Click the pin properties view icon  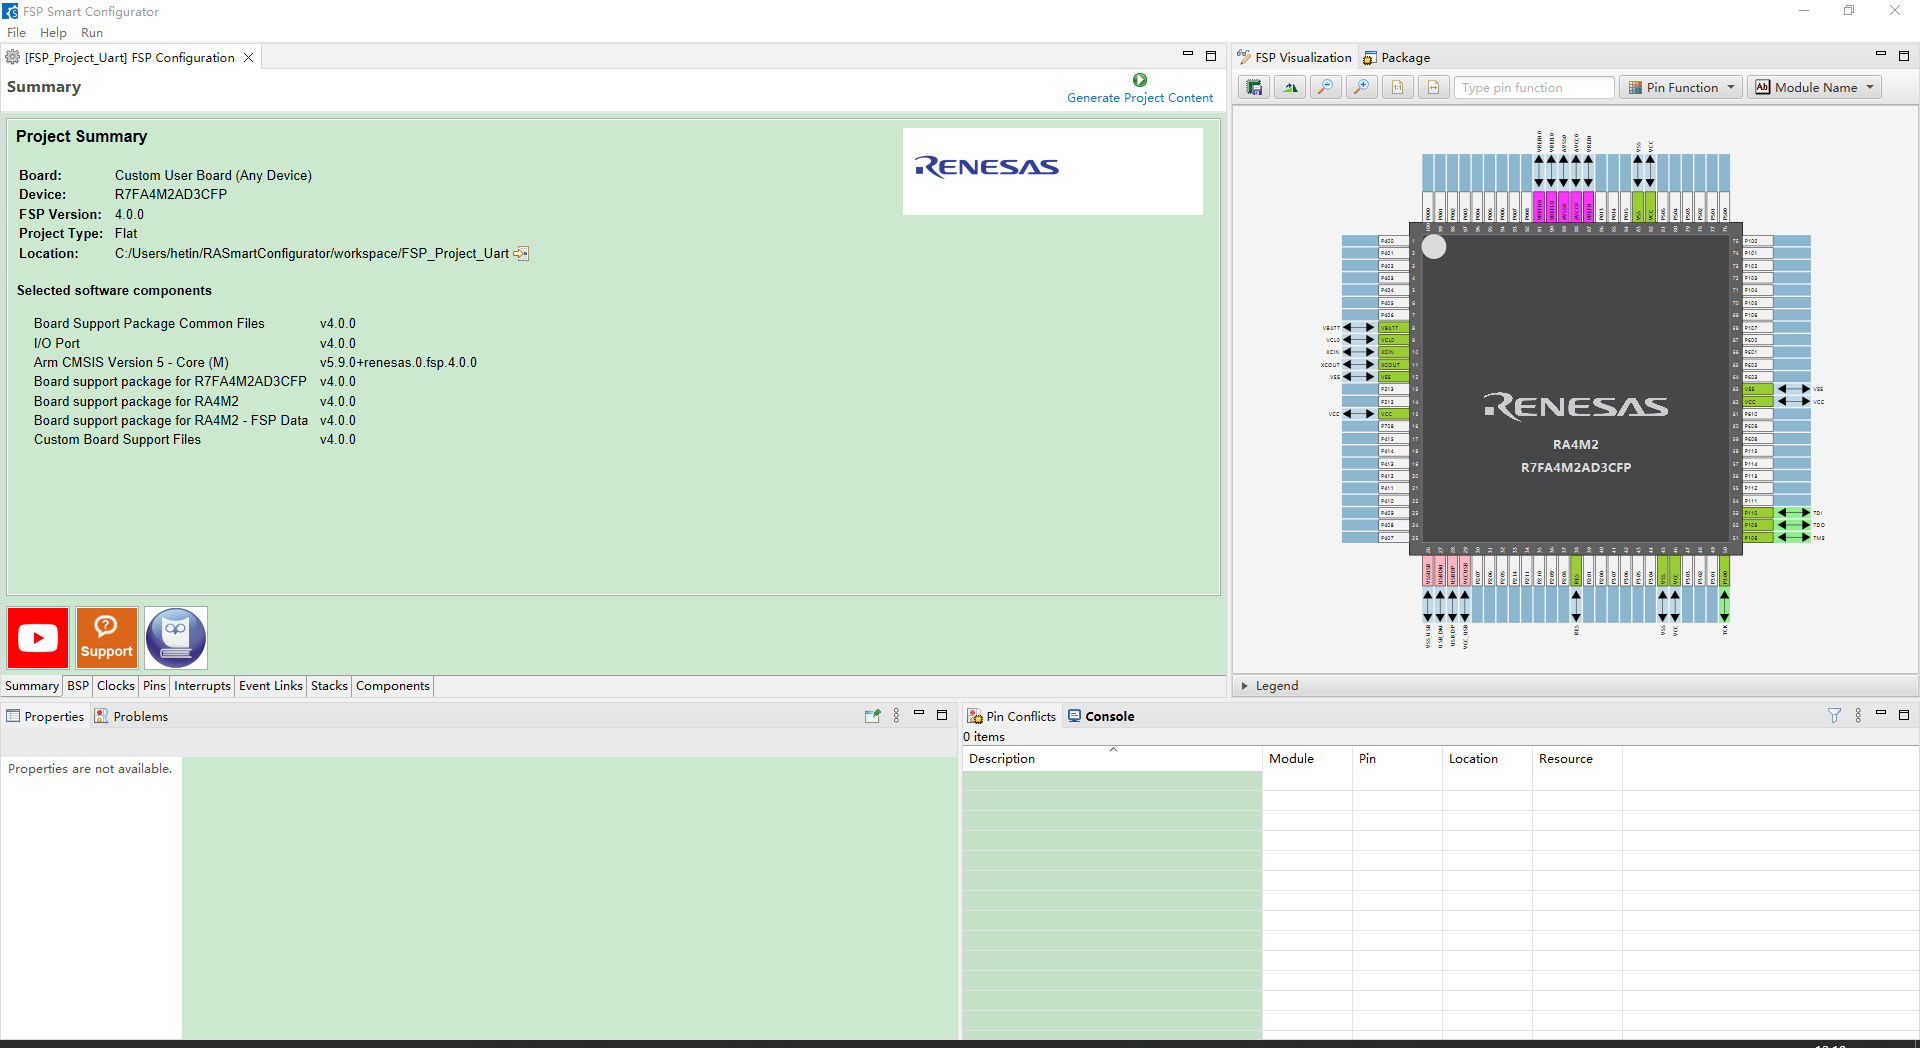pos(873,716)
